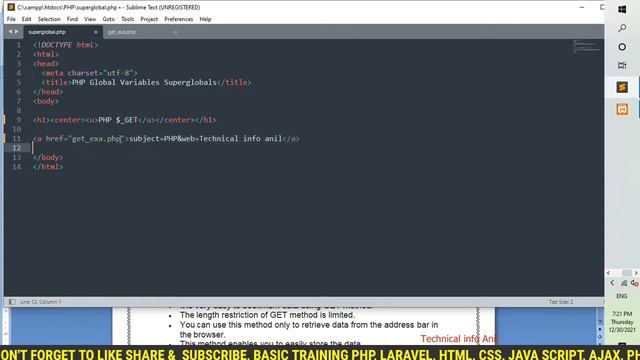Click the code minimap preview
Screen dimensions: 640x360
click(587, 46)
